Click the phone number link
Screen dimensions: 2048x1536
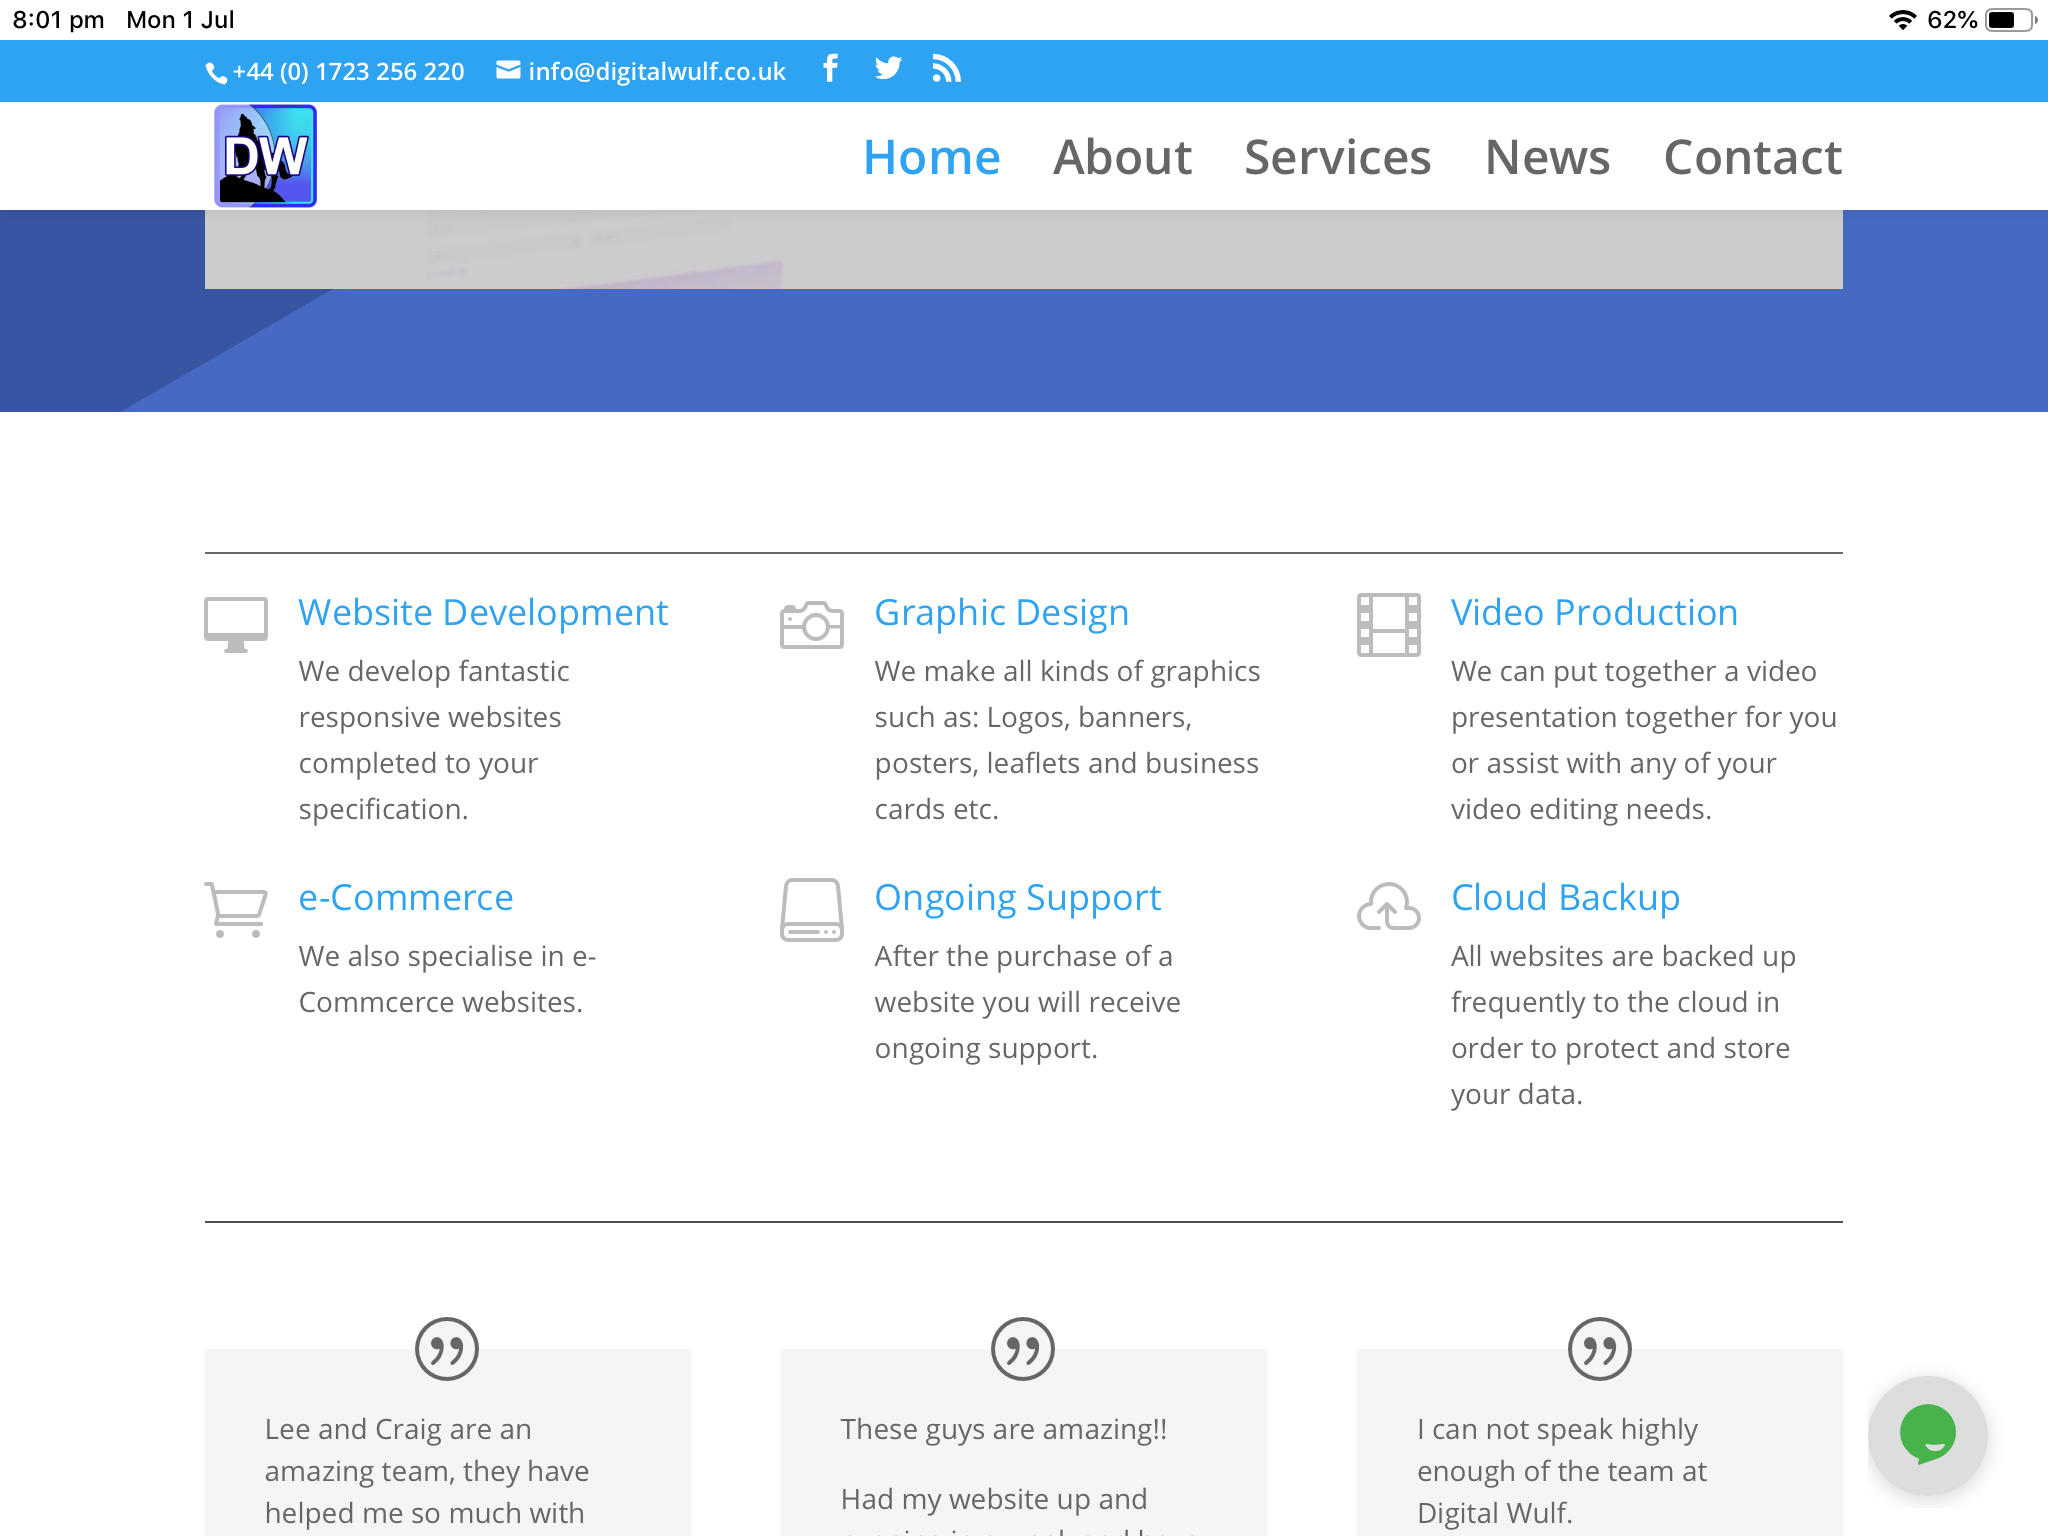(345, 69)
